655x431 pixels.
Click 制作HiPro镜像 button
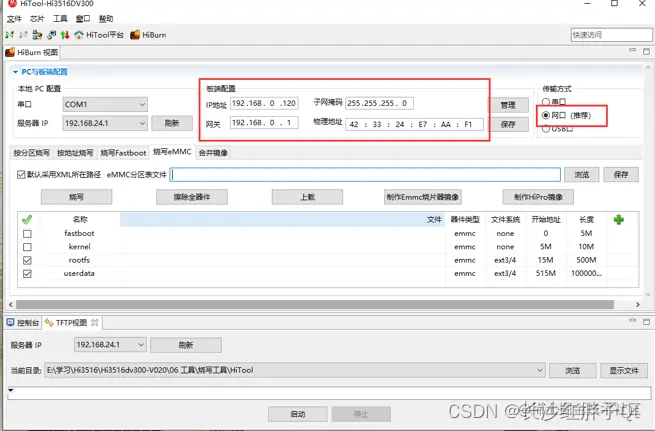pos(538,197)
